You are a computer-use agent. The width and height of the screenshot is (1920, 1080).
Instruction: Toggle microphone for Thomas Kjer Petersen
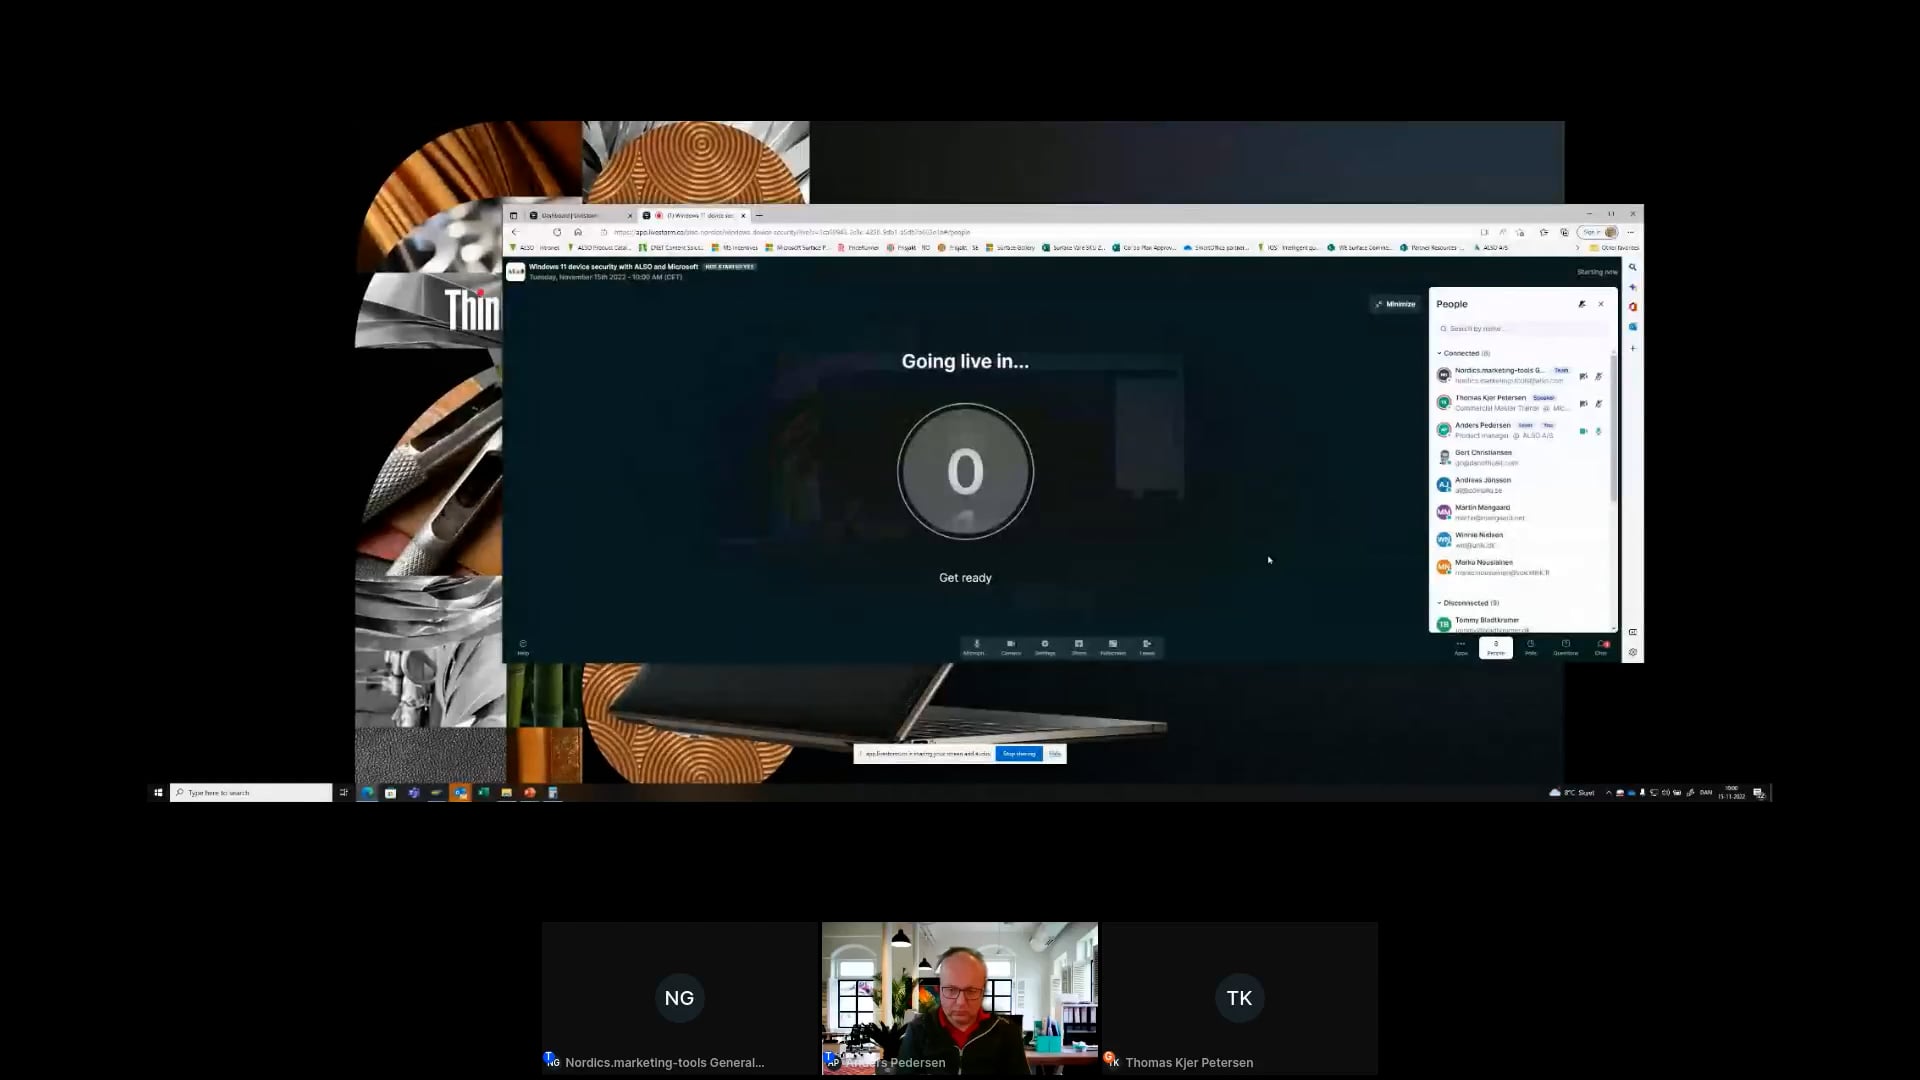coord(1598,403)
